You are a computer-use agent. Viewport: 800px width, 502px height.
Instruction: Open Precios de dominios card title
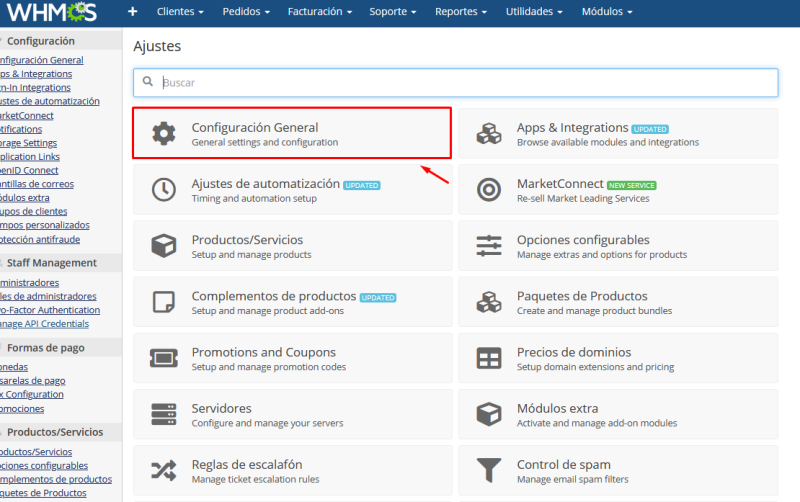[574, 352]
